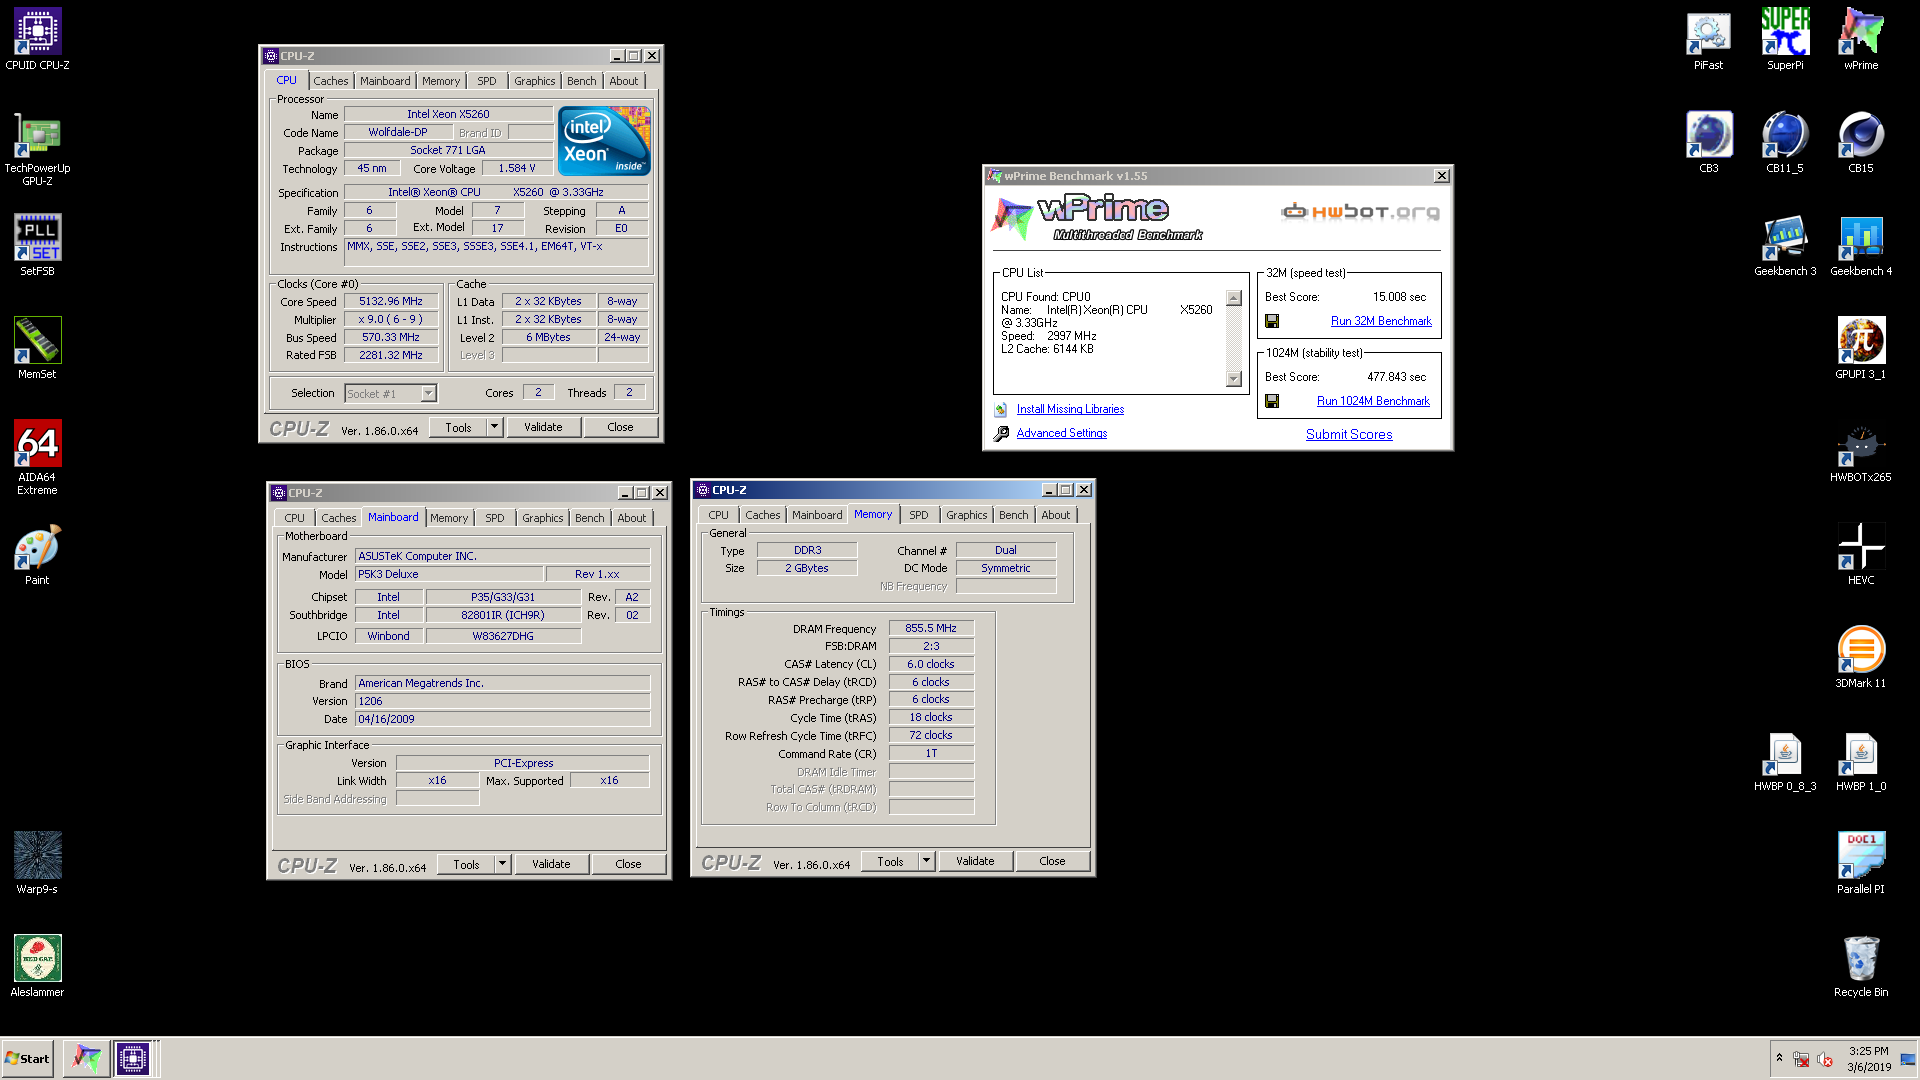This screenshot has height=1080, width=1920.
Task: Click the save icon beside 32M best score
Action: click(x=1272, y=321)
